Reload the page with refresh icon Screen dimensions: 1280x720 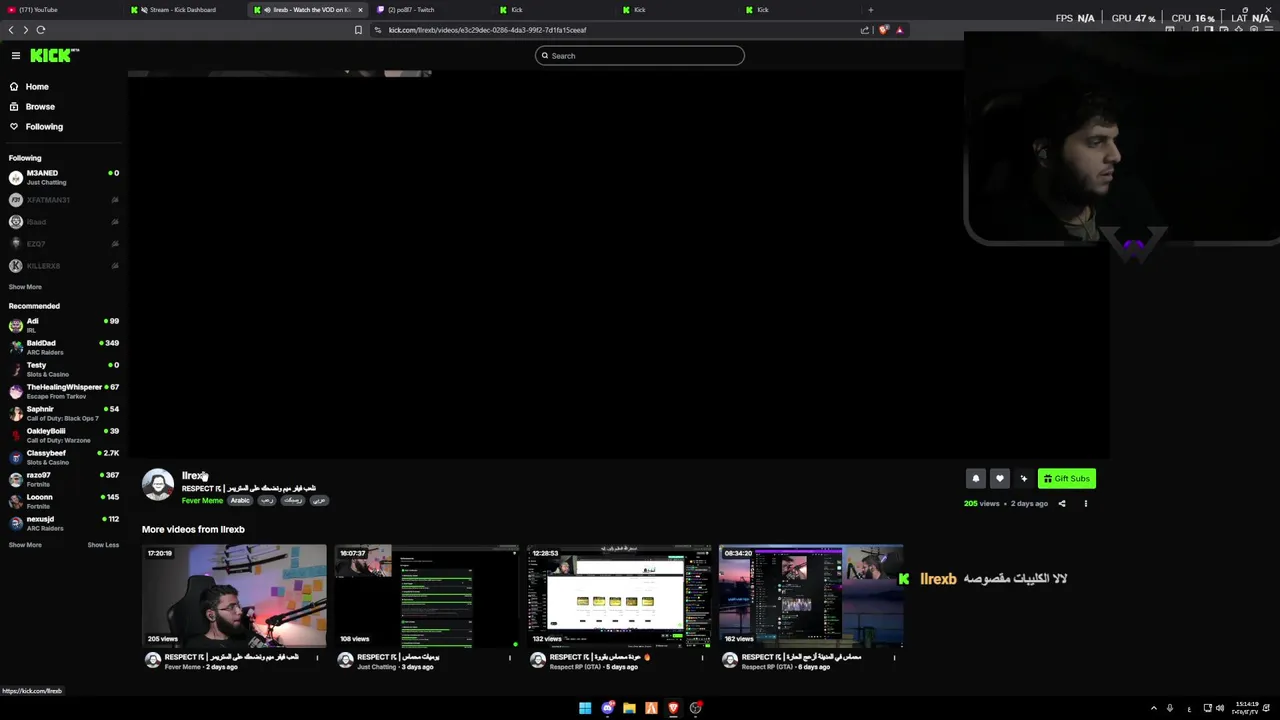point(41,30)
